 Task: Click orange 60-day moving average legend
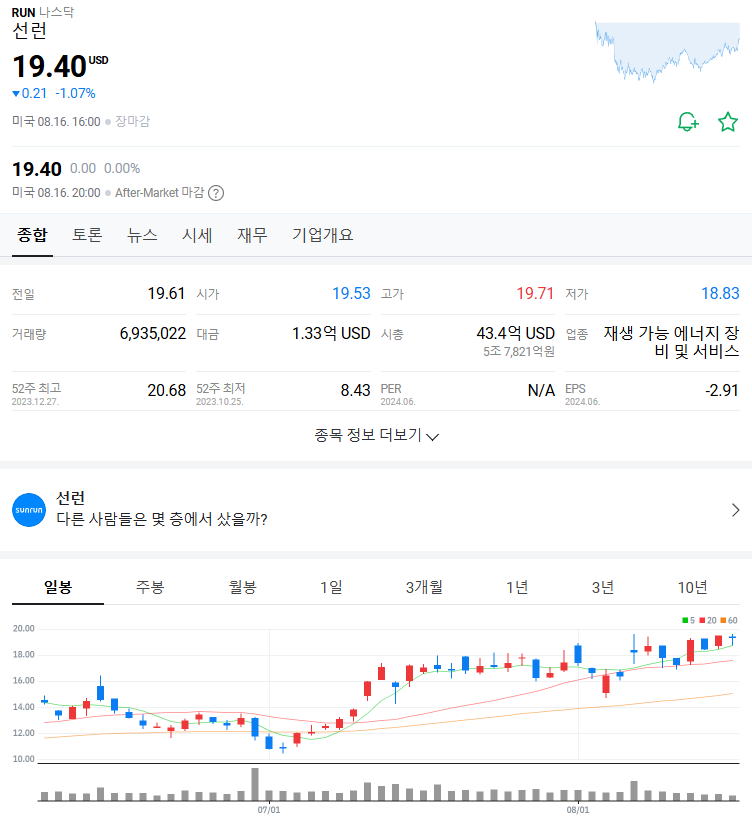pos(729,621)
